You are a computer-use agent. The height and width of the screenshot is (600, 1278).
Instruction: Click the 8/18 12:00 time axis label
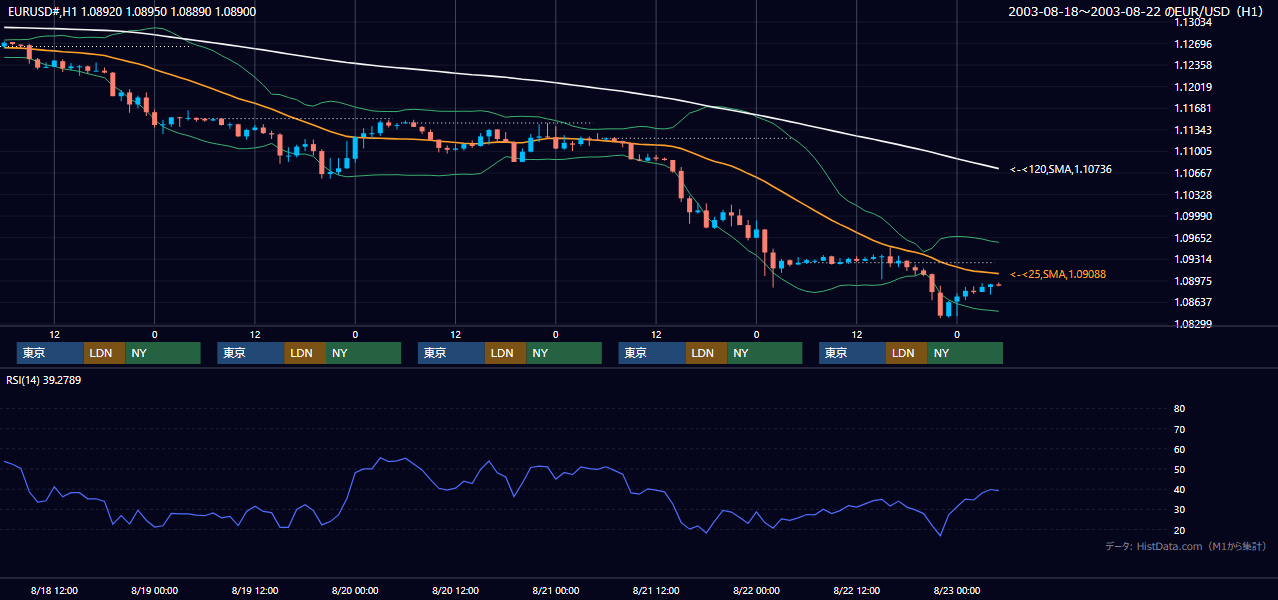tap(54, 590)
